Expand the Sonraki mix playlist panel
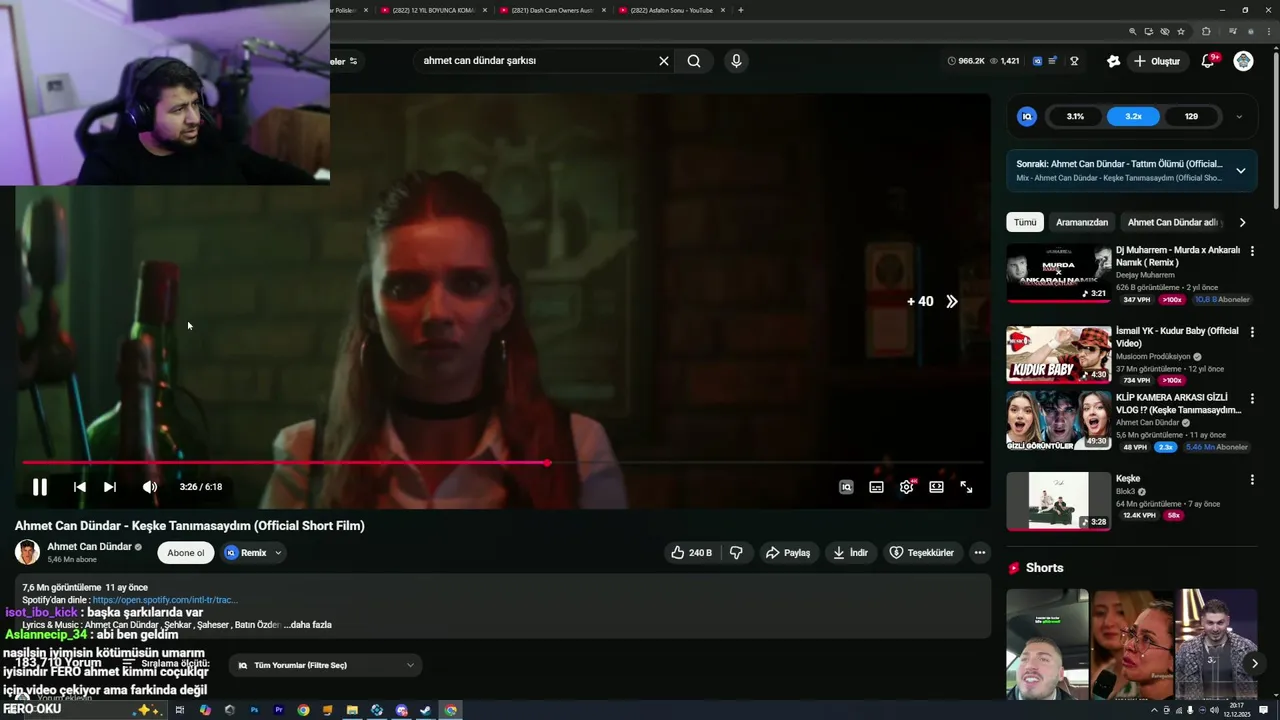Image resolution: width=1280 pixels, height=720 pixels. point(1241,171)
